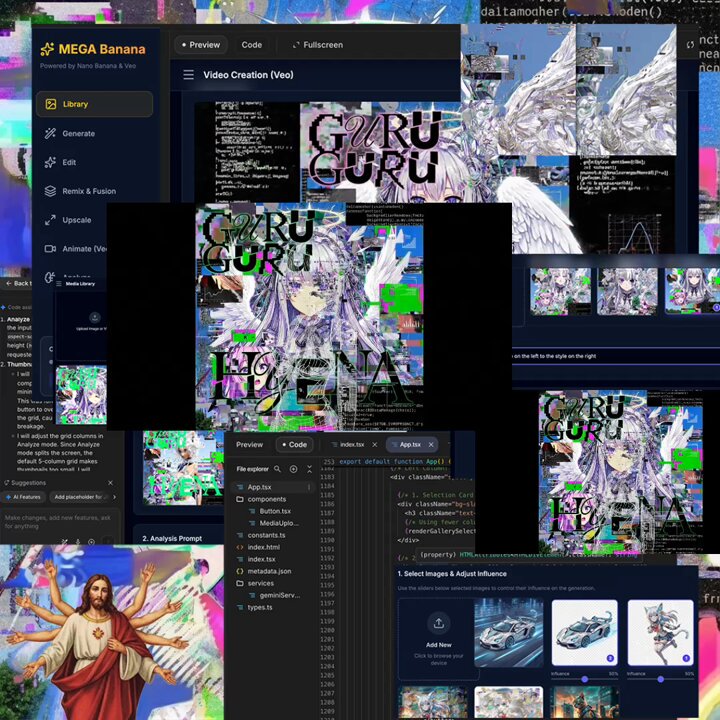The image size is (720, 720).
Task: Click the Edit sparkle icon
Action: (x=51, y=162)
